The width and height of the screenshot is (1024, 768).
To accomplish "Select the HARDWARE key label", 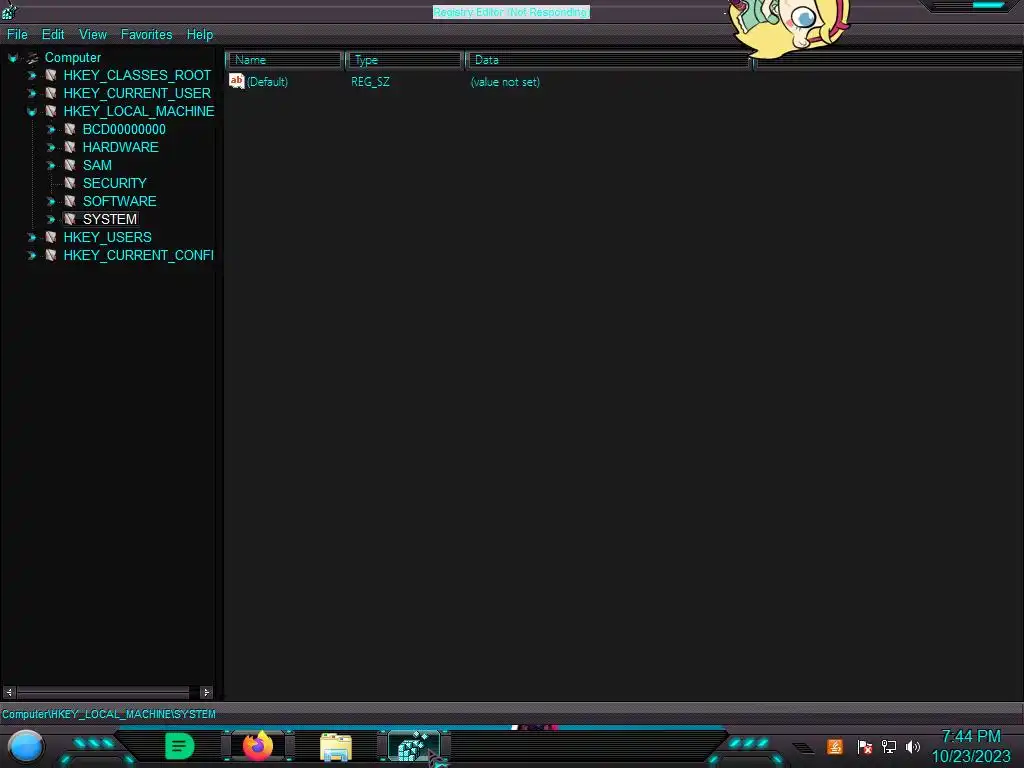I will point(120,147).
